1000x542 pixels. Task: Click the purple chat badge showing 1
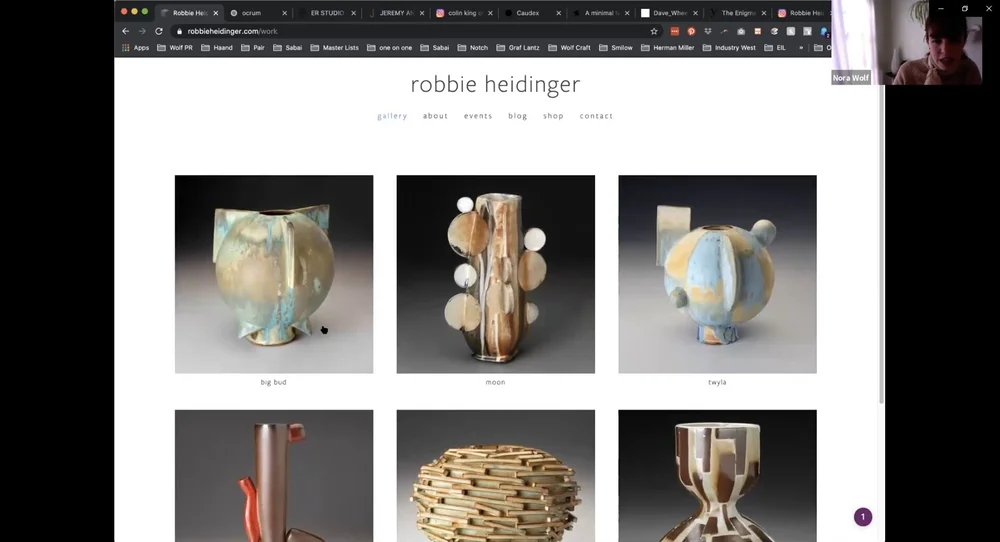coord(863,517)
